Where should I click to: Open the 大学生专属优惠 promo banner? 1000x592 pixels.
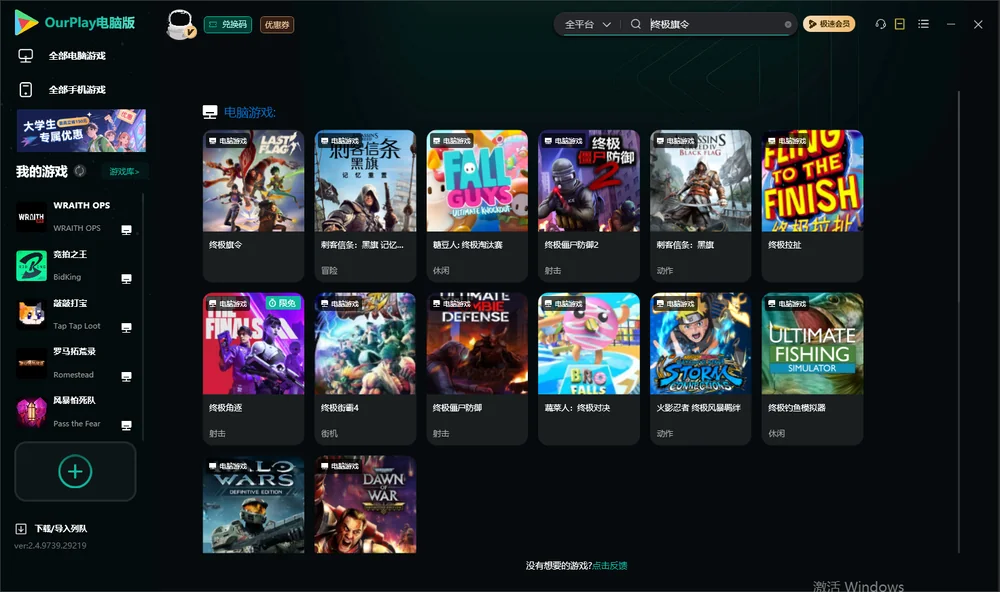[81, 130]
